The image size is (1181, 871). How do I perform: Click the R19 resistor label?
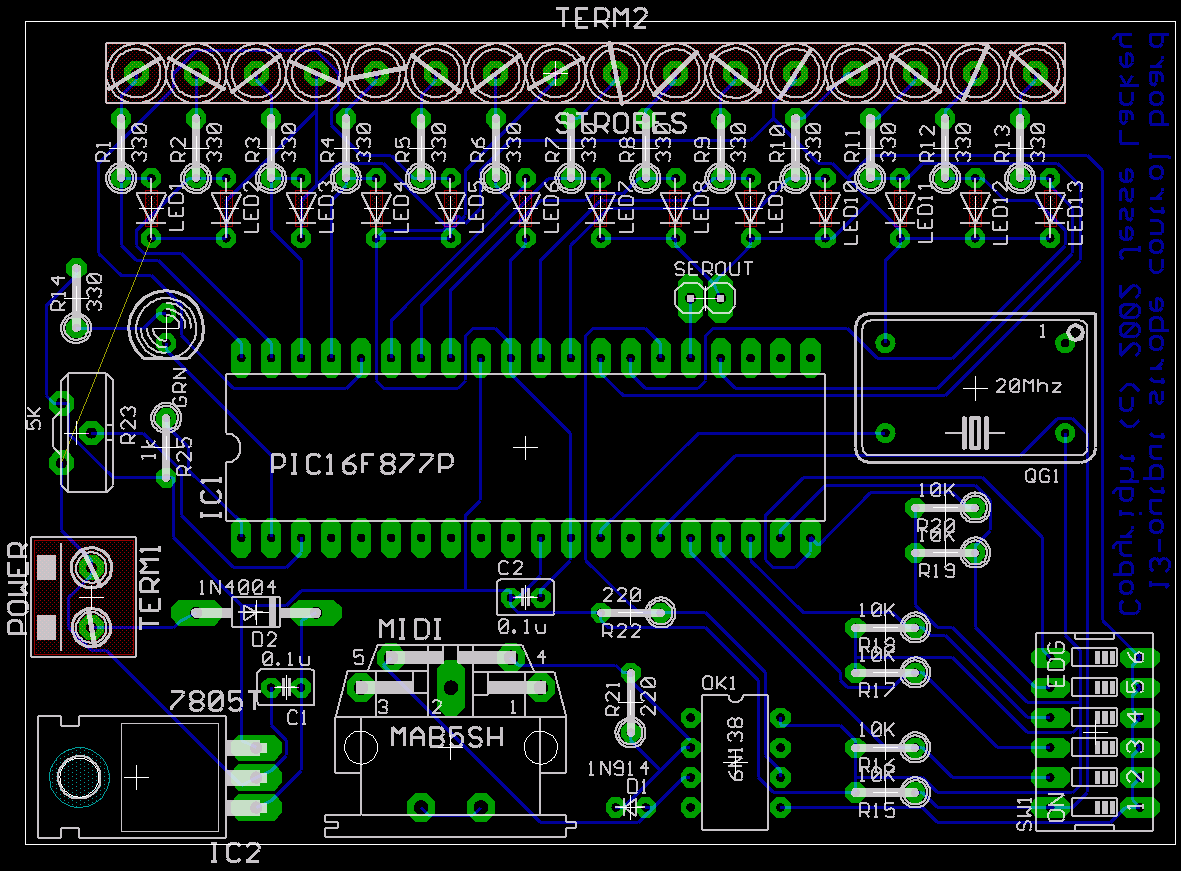click(936, 571)
